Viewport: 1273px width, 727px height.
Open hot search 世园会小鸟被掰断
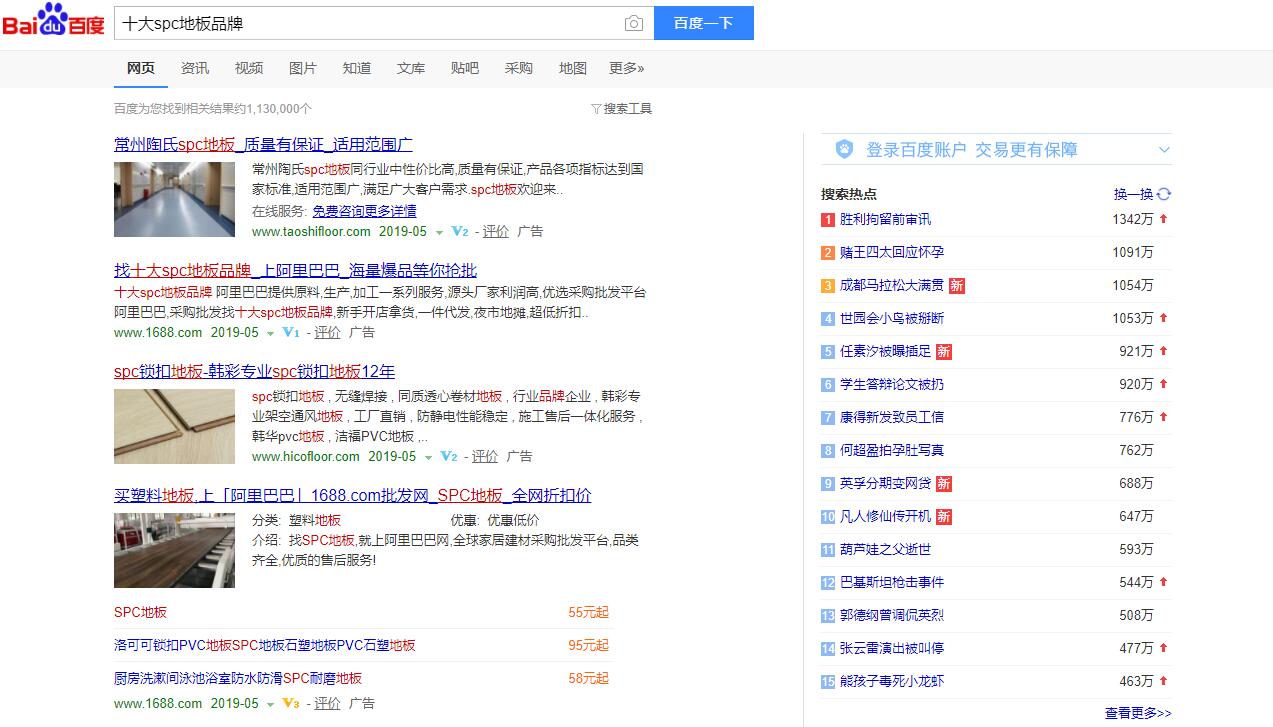click(x=892, y=318)
